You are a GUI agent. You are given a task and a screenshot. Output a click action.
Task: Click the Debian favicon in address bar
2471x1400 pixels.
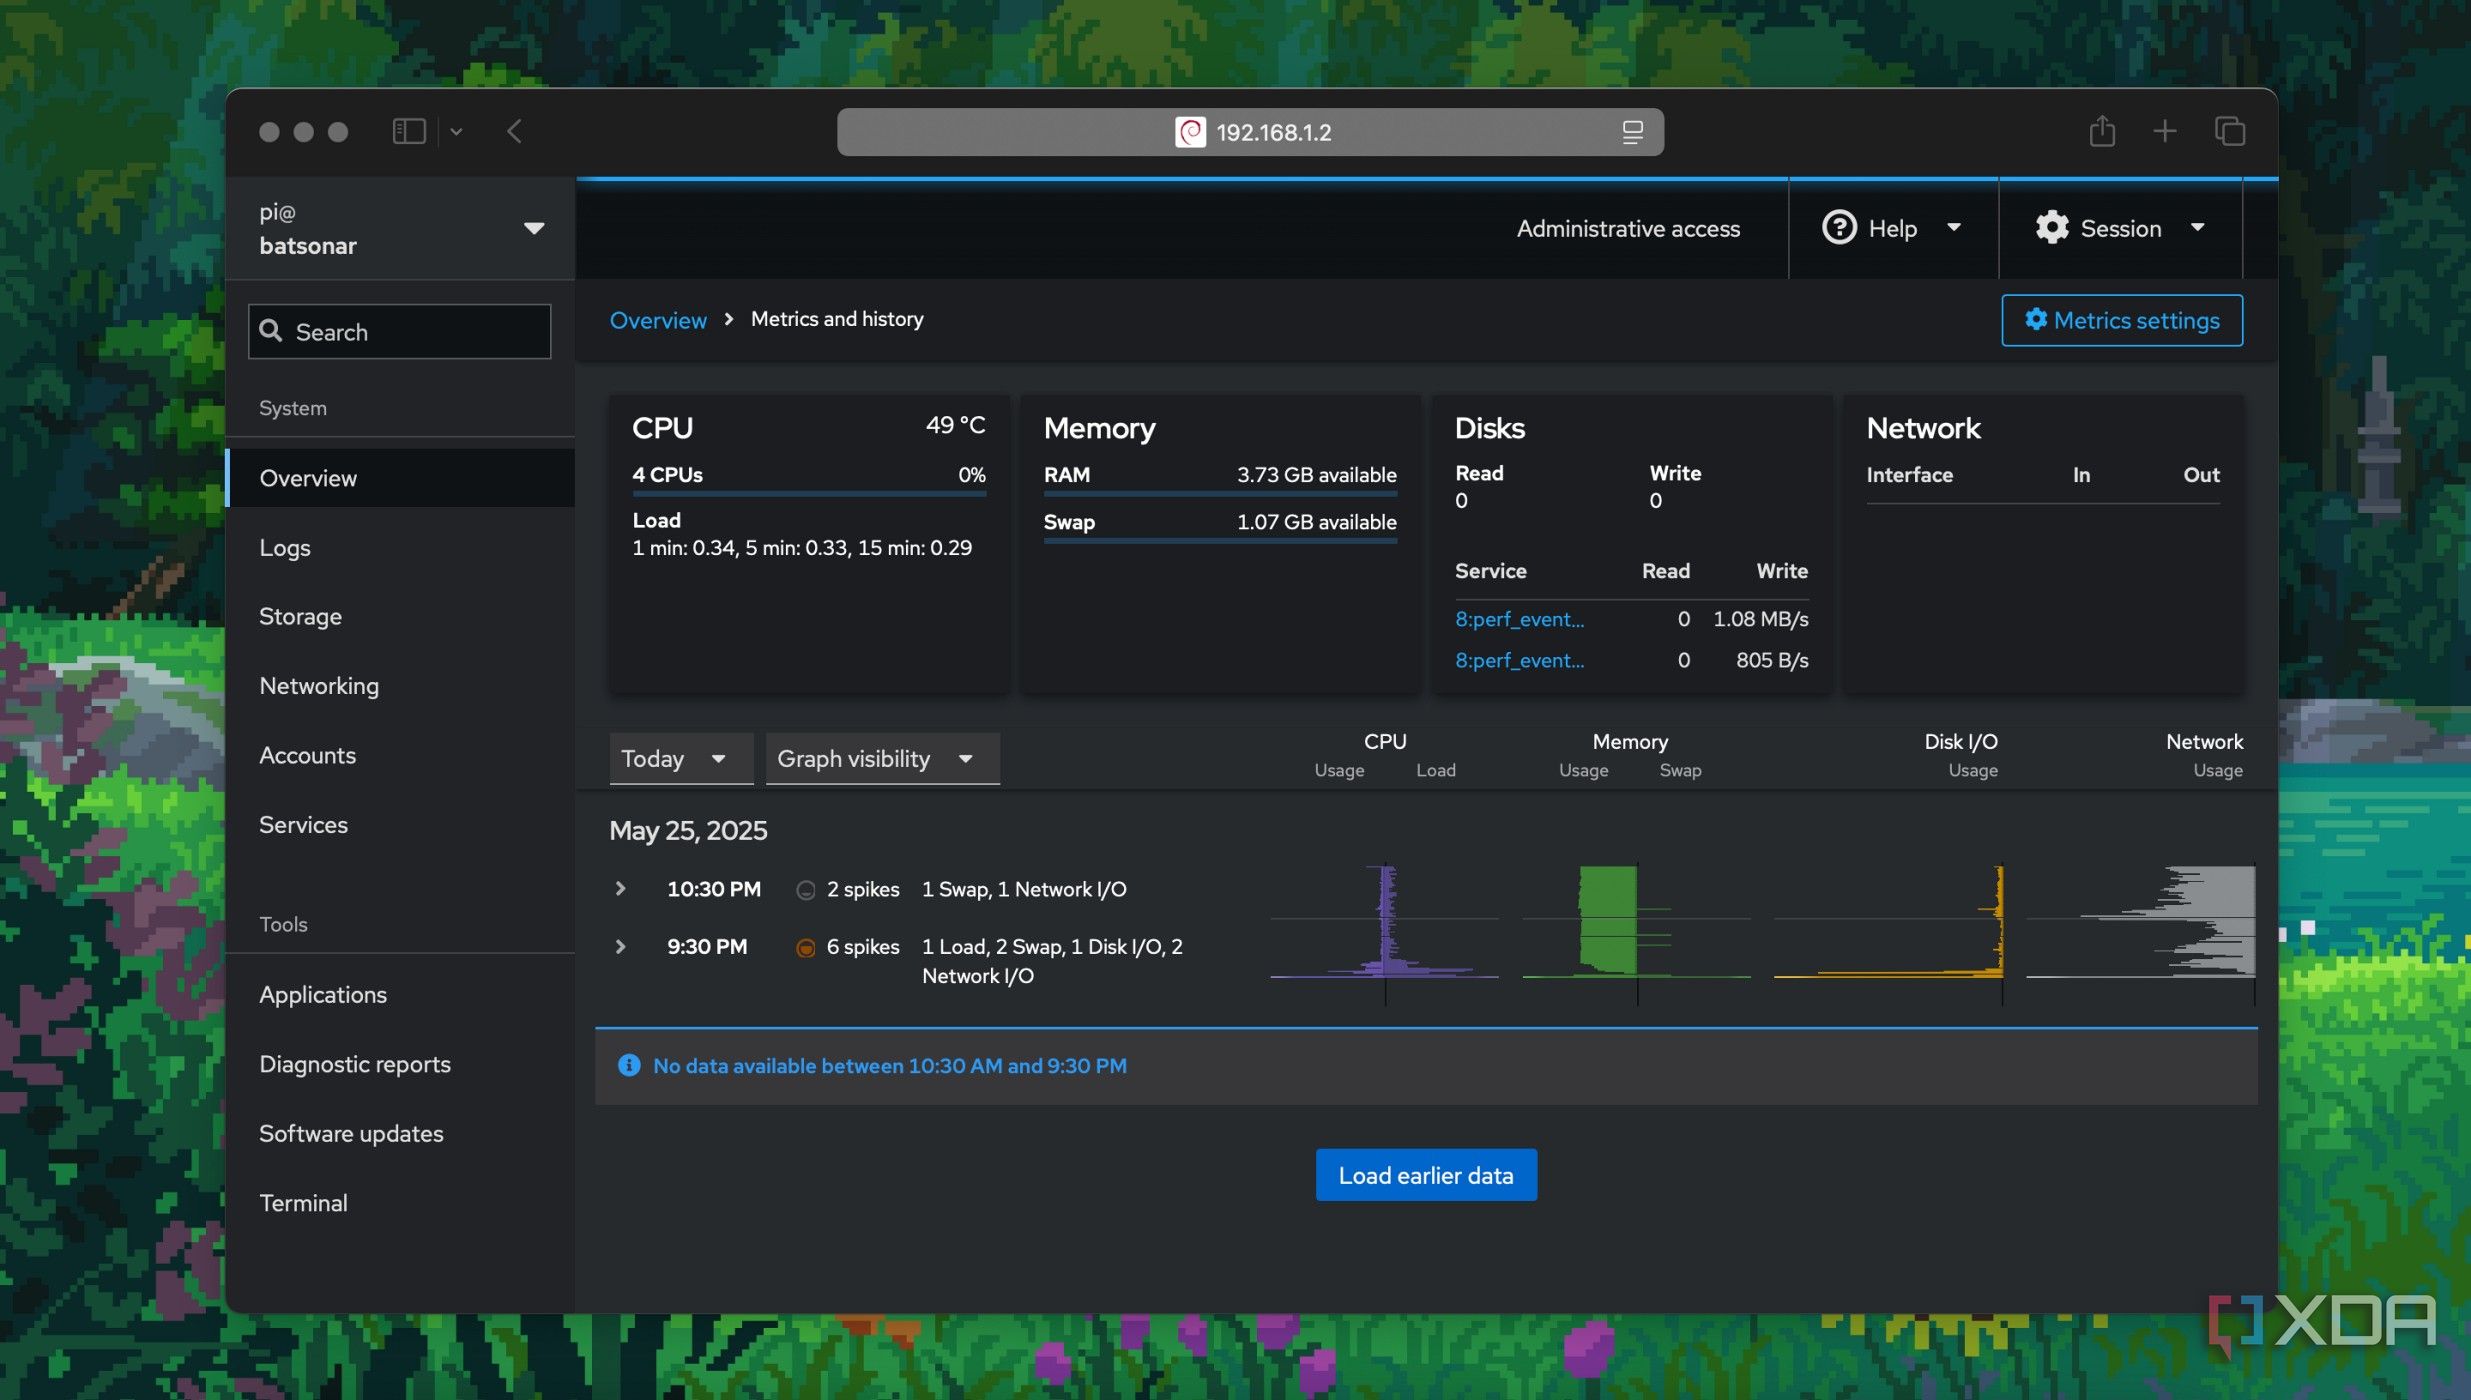(x=1190, y=132)
